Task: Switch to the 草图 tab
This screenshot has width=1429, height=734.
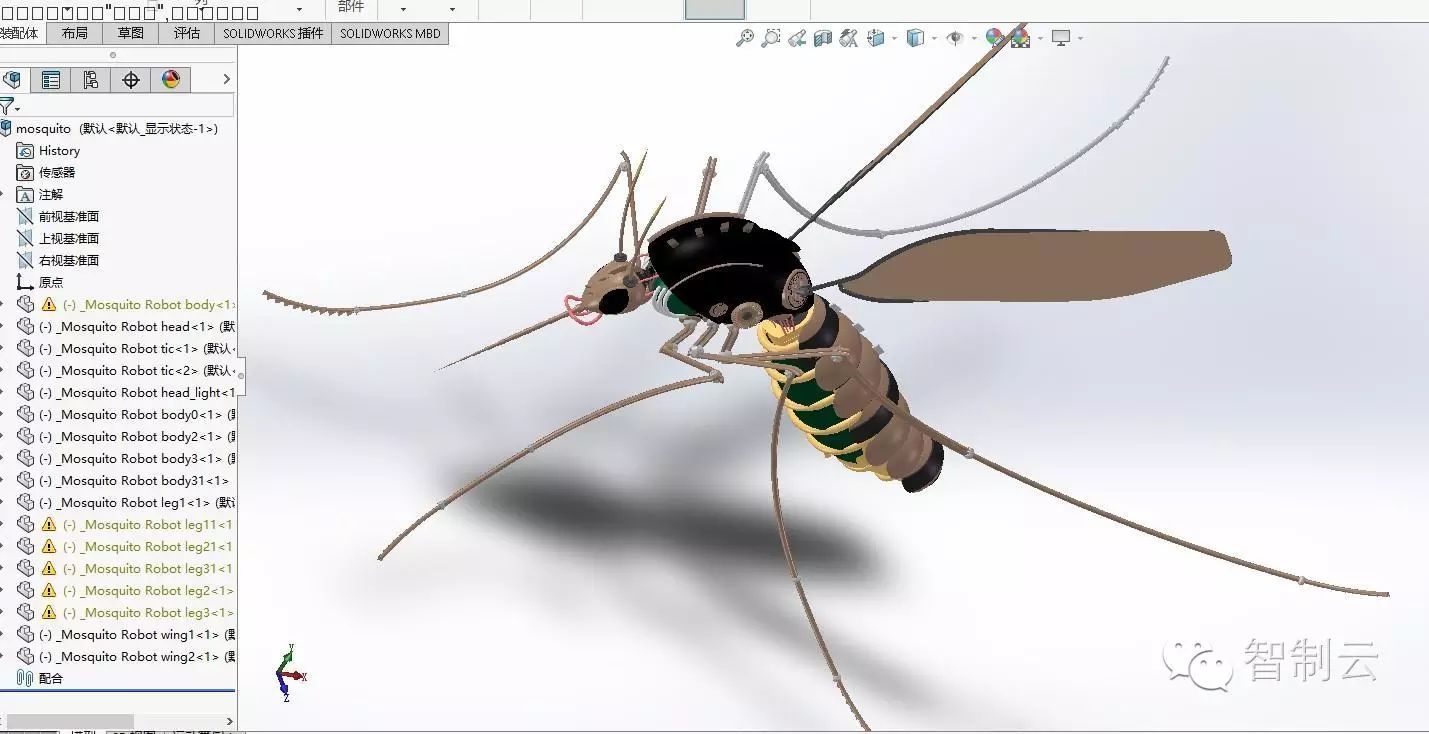Action: pyautogui.click(x=131, y=33)
